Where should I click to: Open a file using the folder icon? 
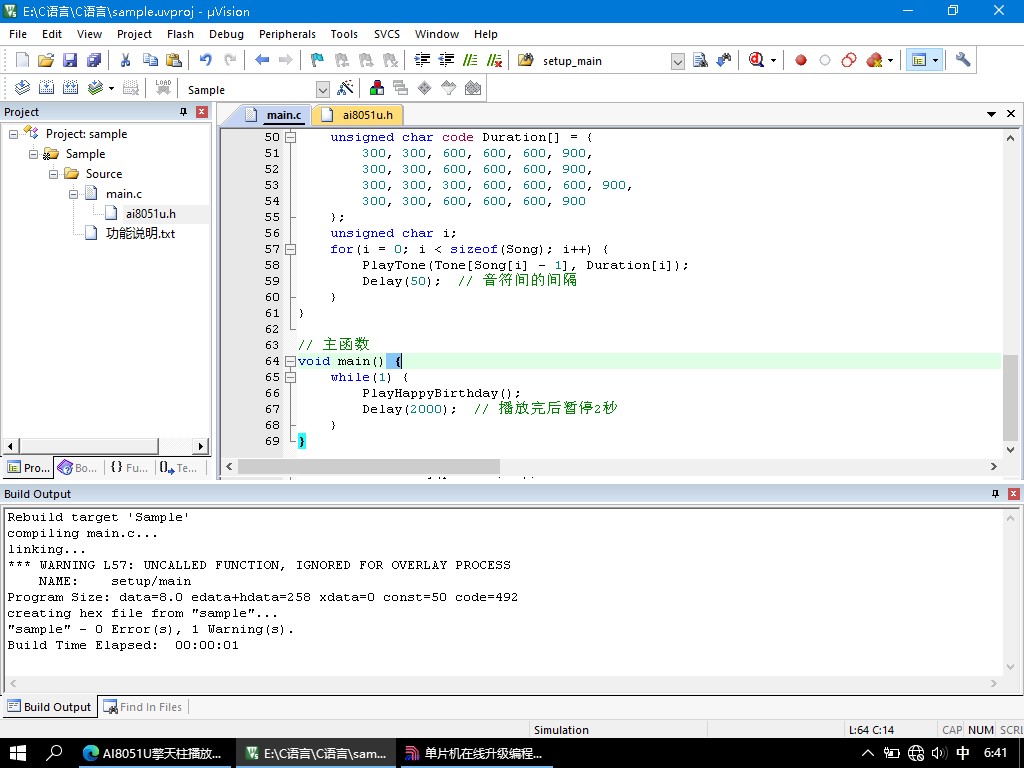(46, 60)
